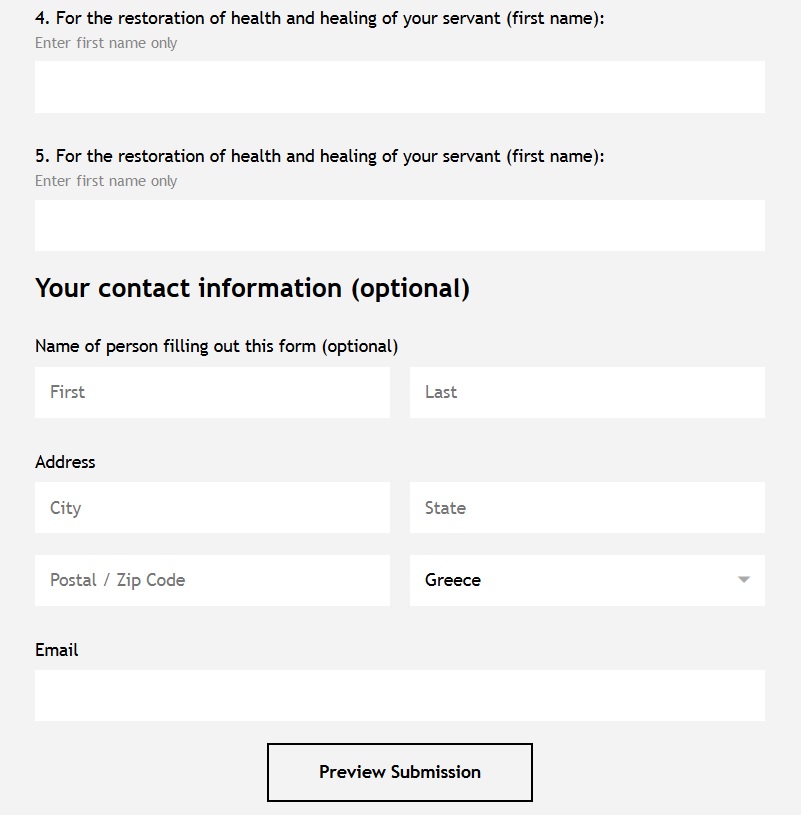Click the Postal / Zip Code field

212,580
